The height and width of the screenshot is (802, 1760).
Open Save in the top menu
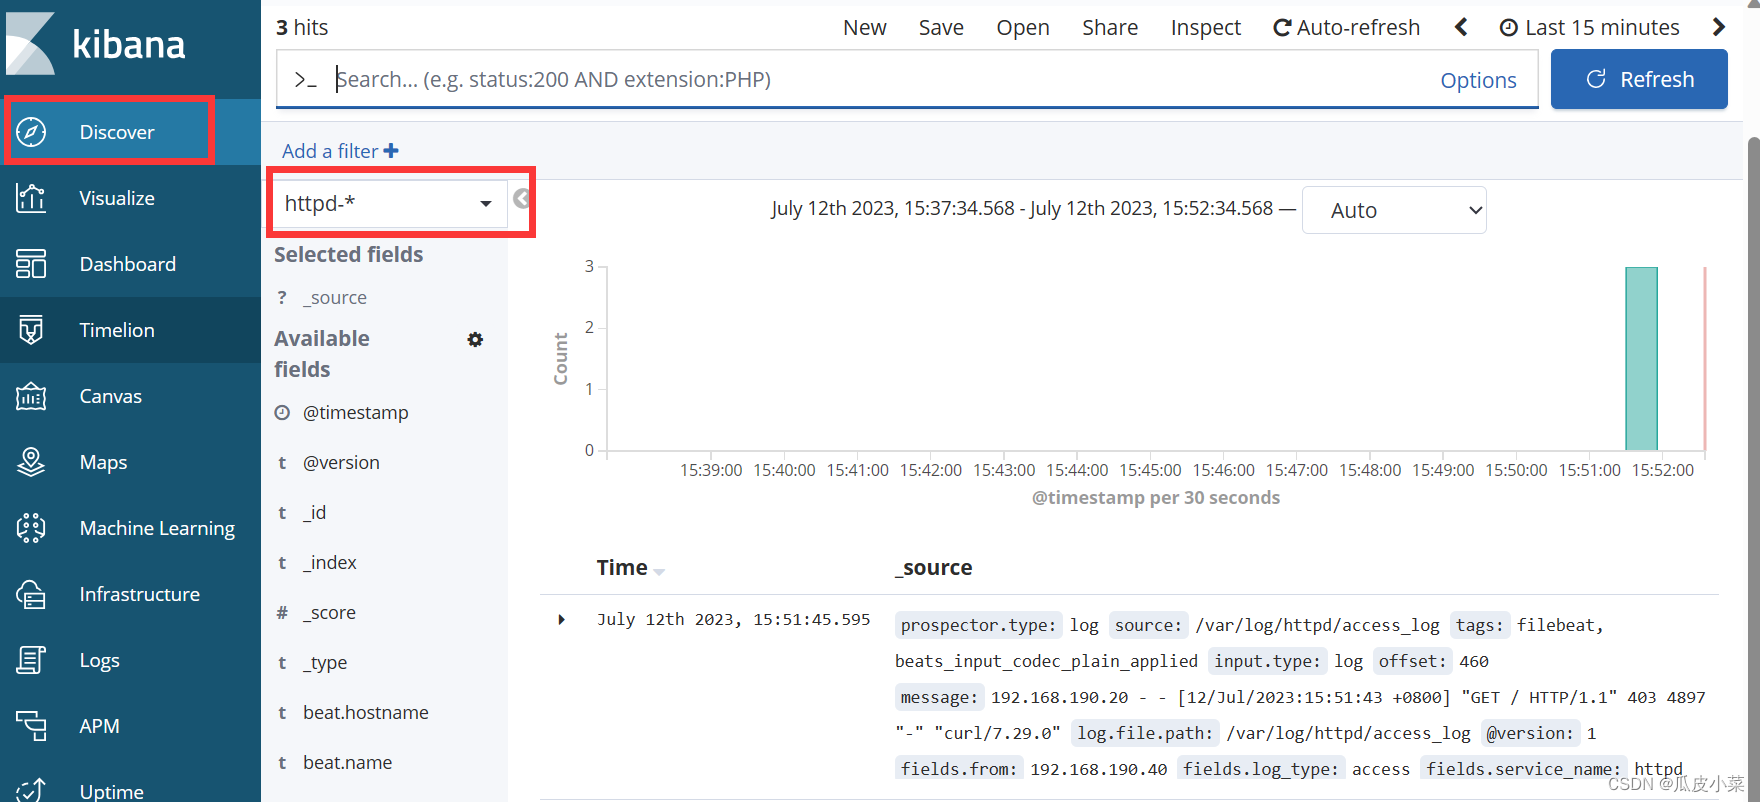click(x=941, y=27)
